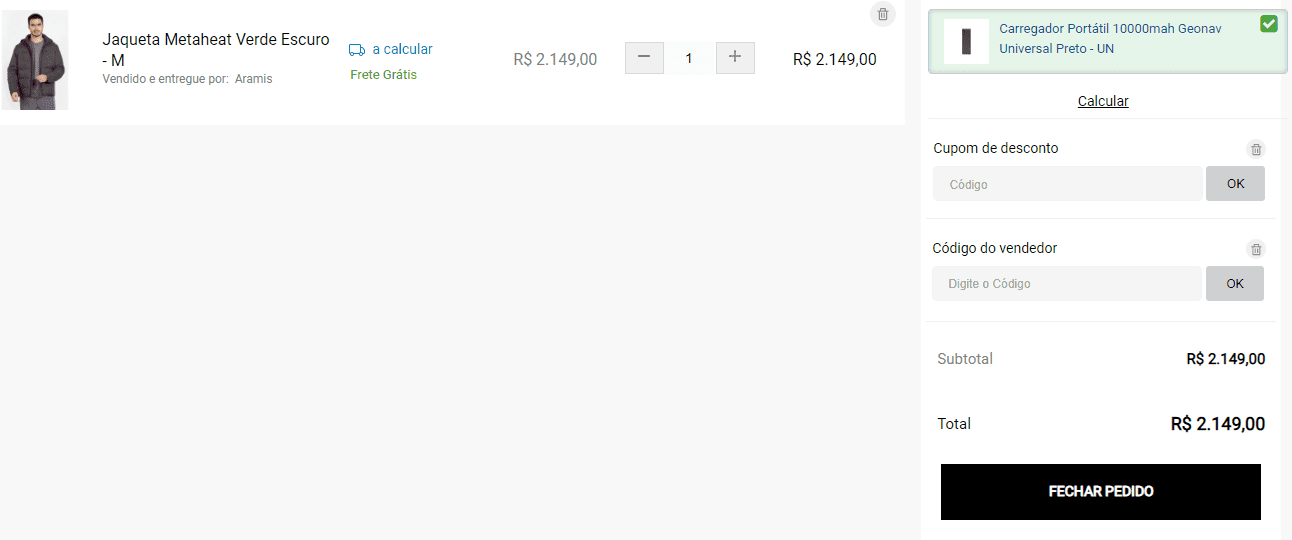This screenshot has width=1292, height=540.
Task: Uncheck the green Carregador Portátil checkbox
Action: pos(1269,24)
